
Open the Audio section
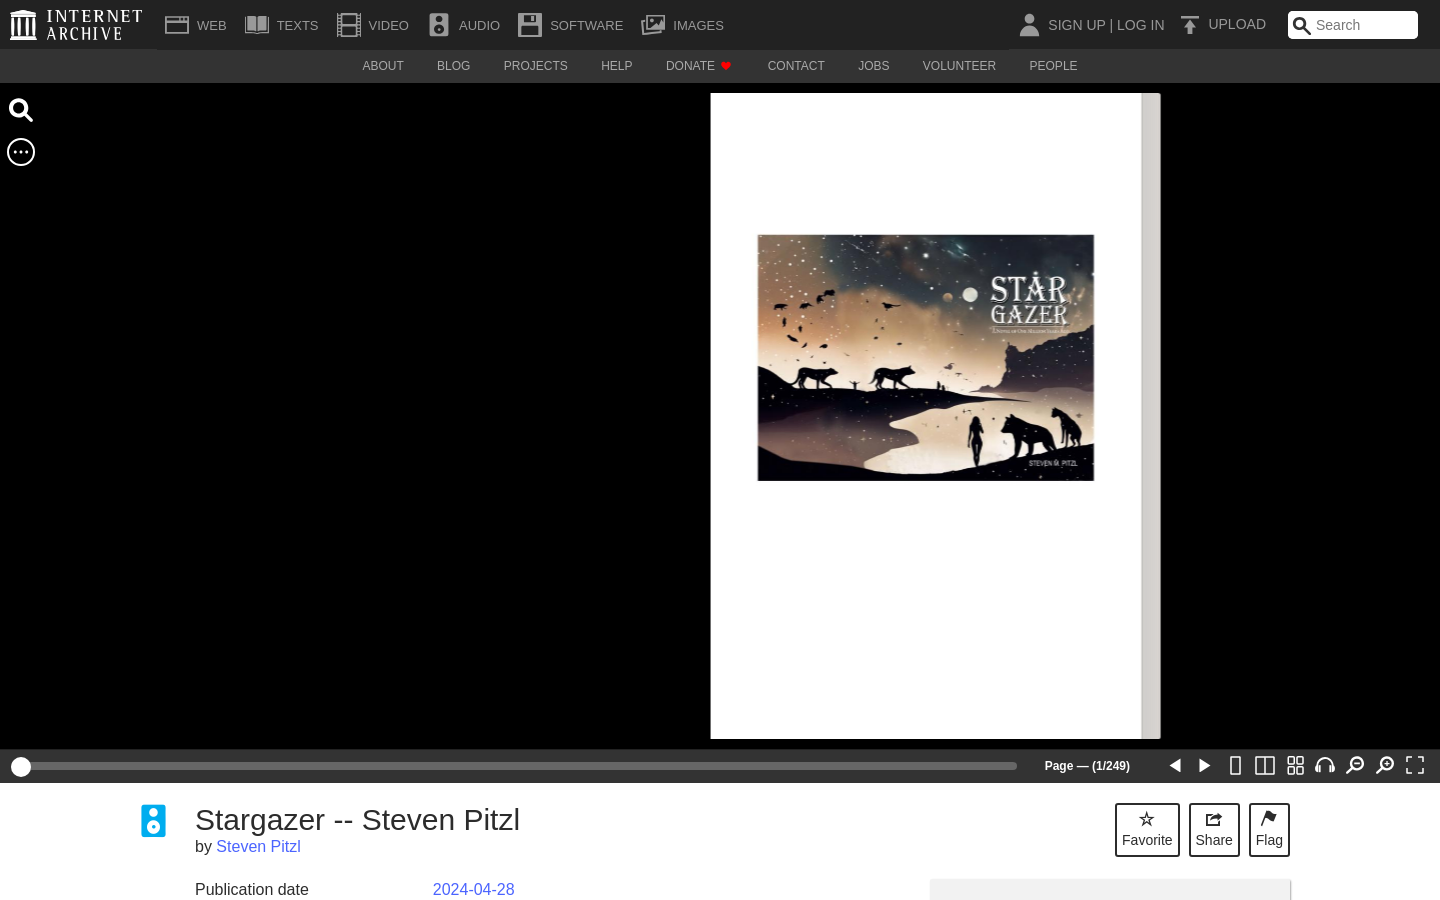click(x=464, y=25)
